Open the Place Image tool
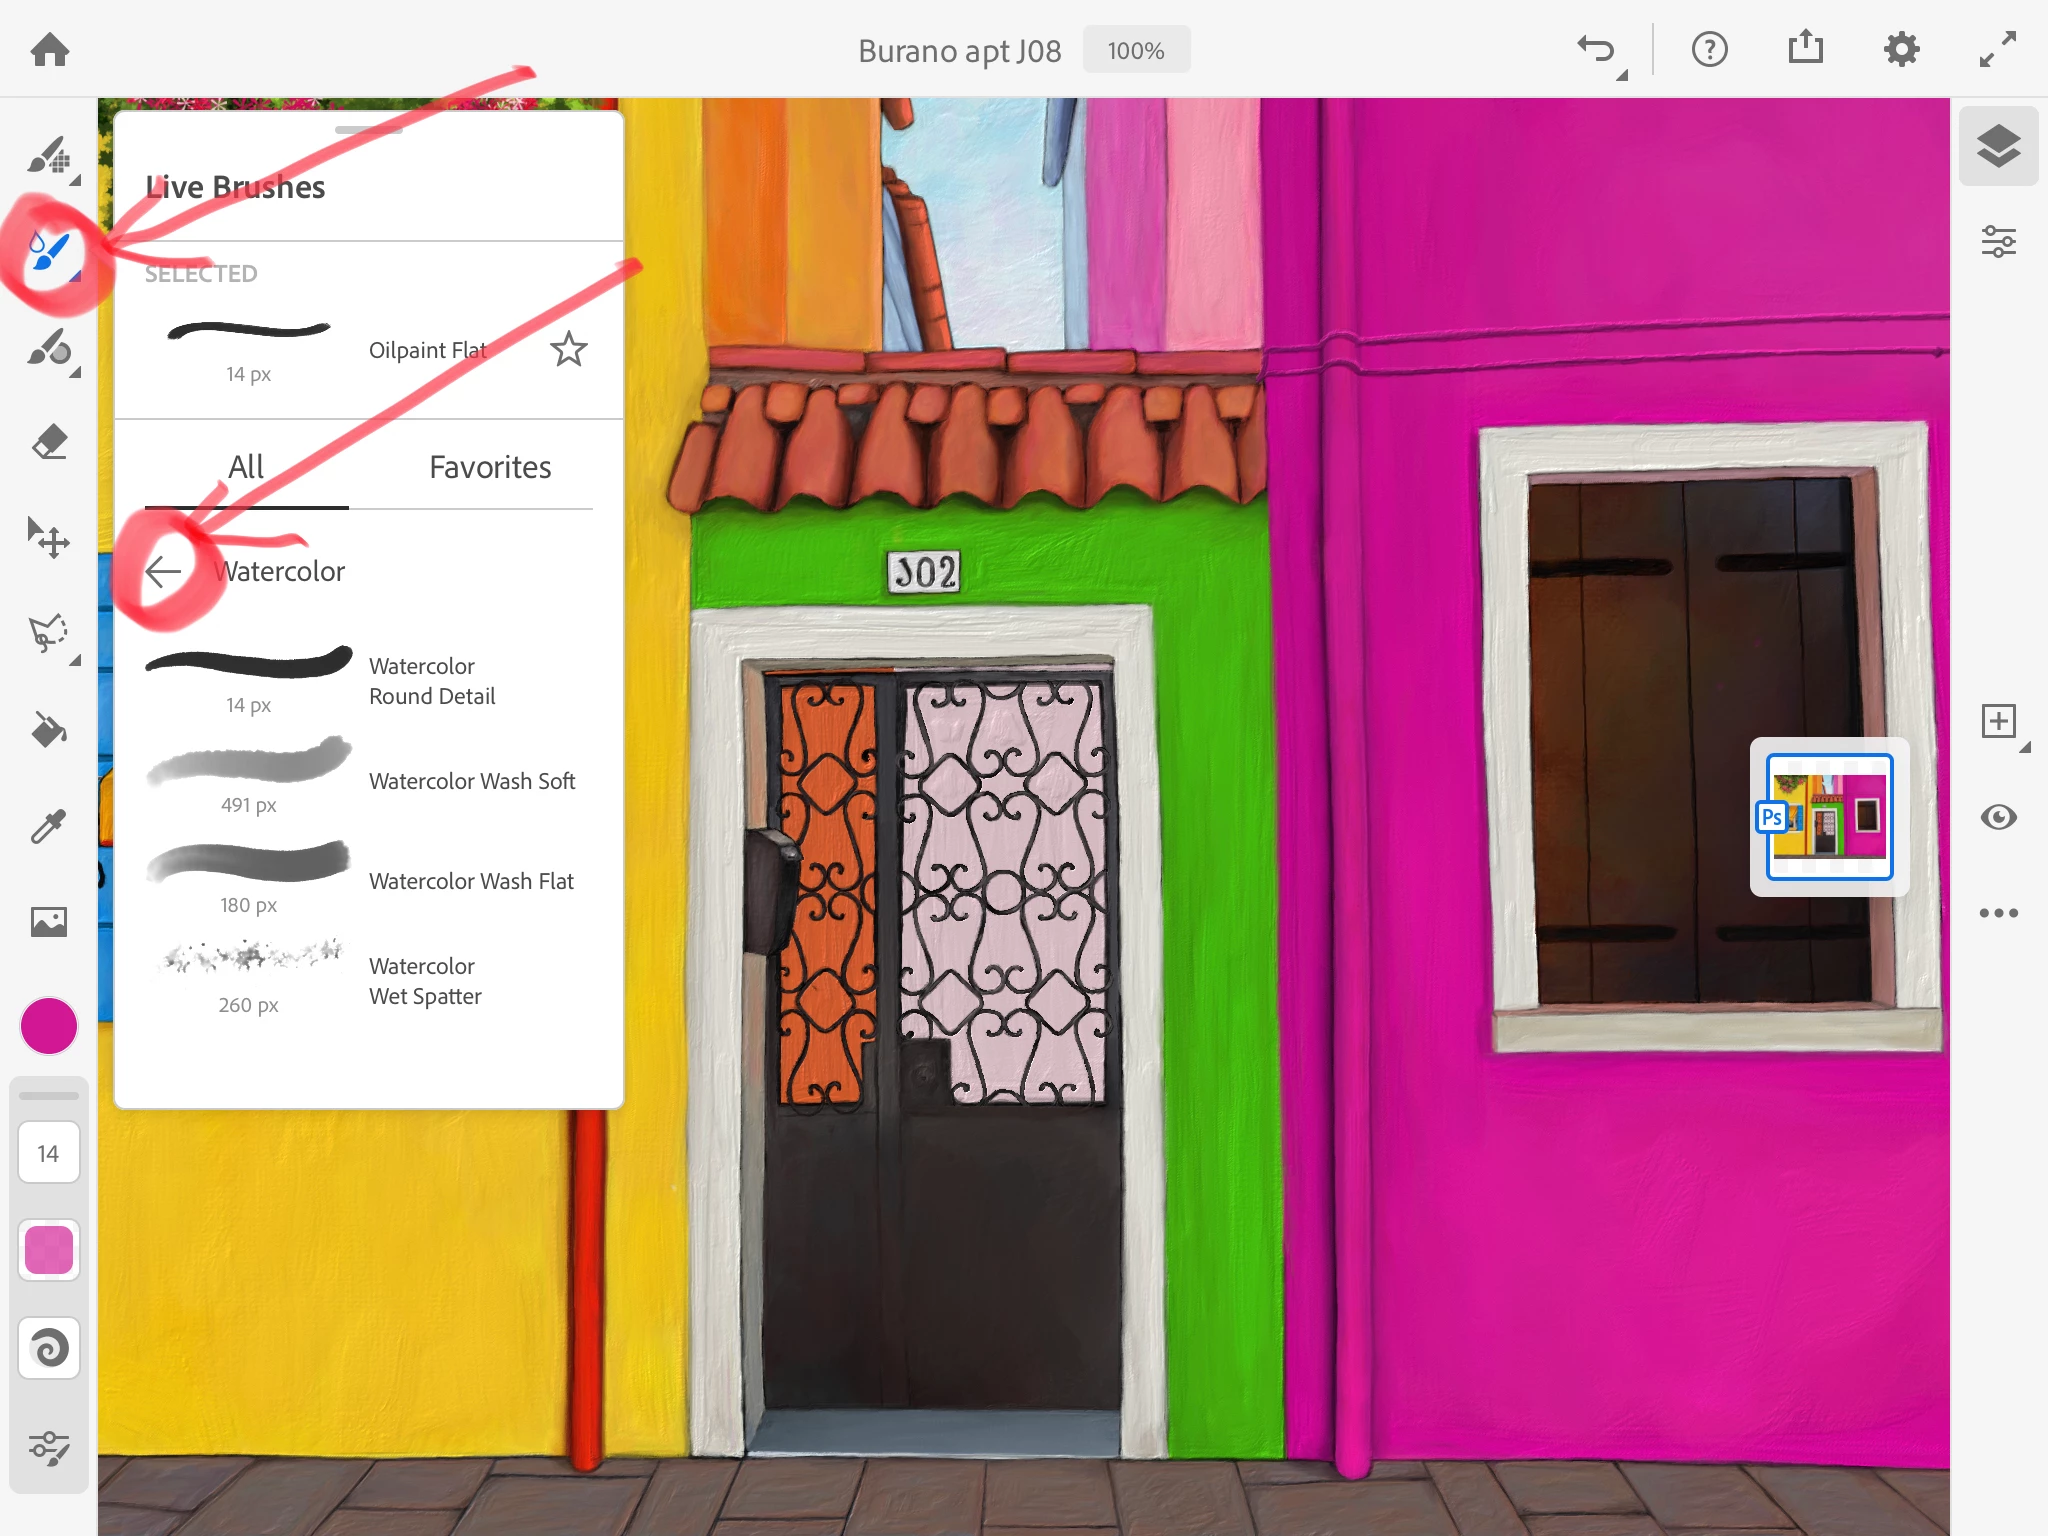Viewport: 2048px width, 1536px height. [48, 921]
